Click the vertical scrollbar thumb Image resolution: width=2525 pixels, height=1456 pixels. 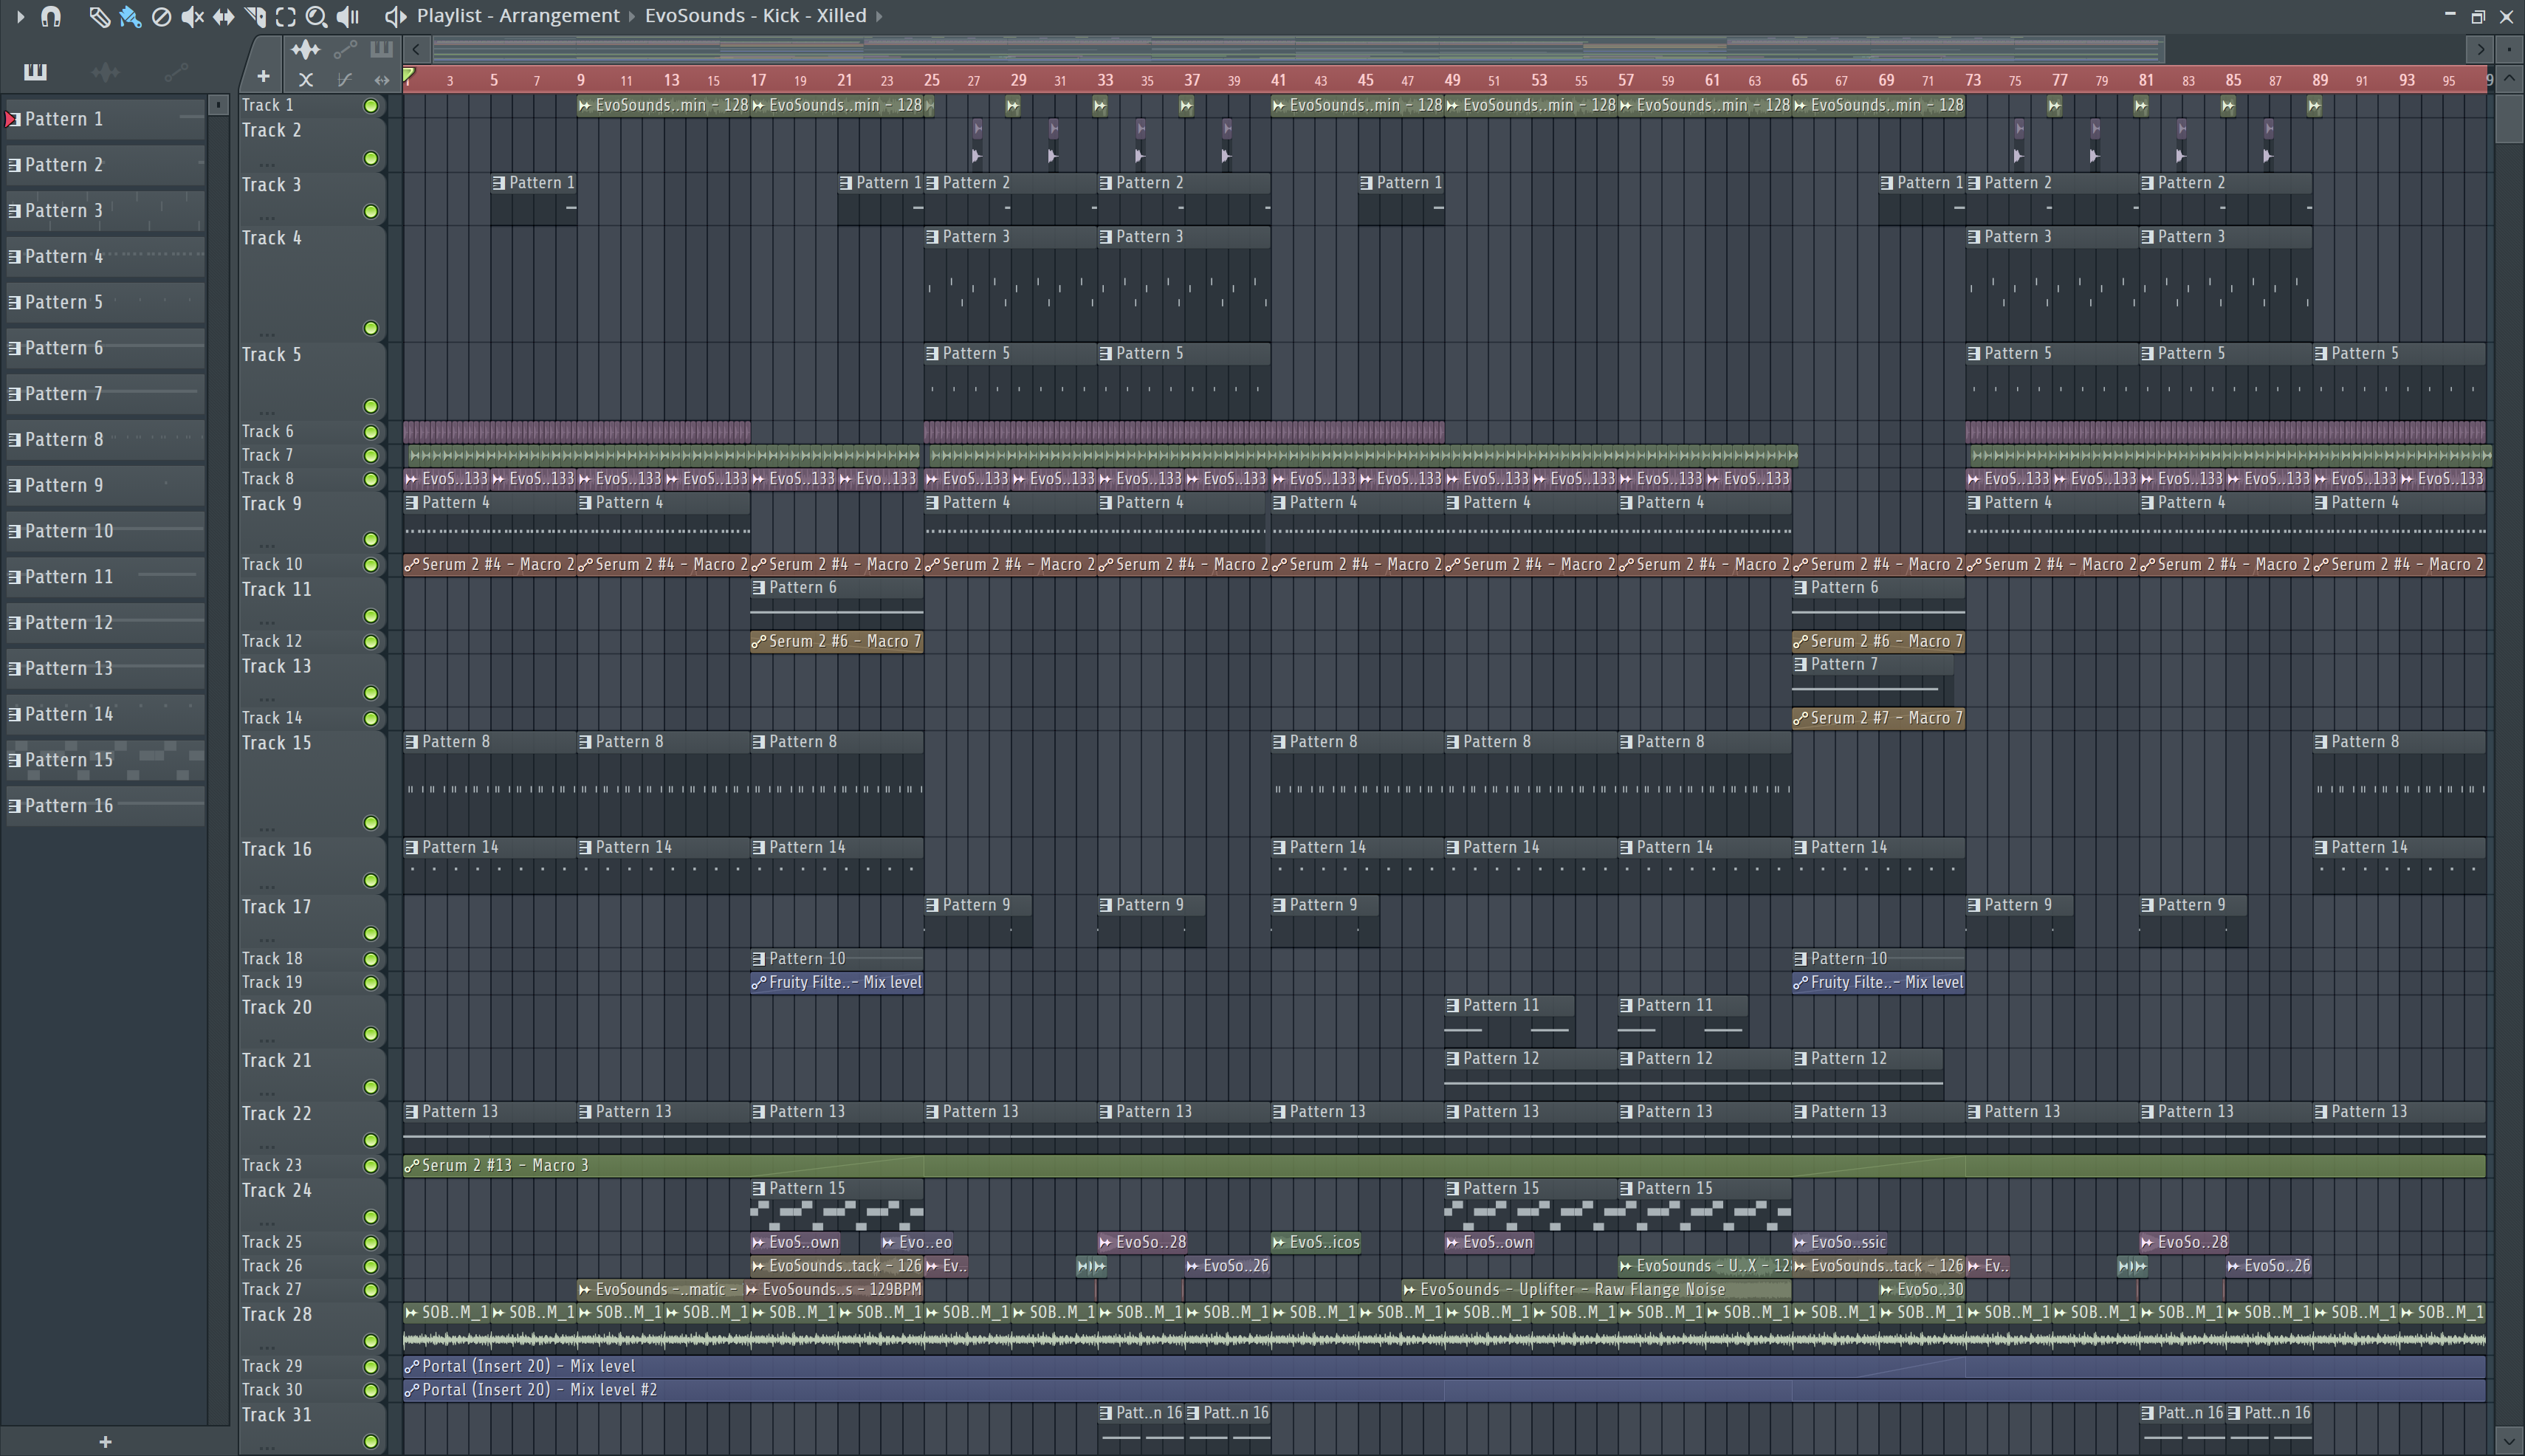[x=2509, y=119]
